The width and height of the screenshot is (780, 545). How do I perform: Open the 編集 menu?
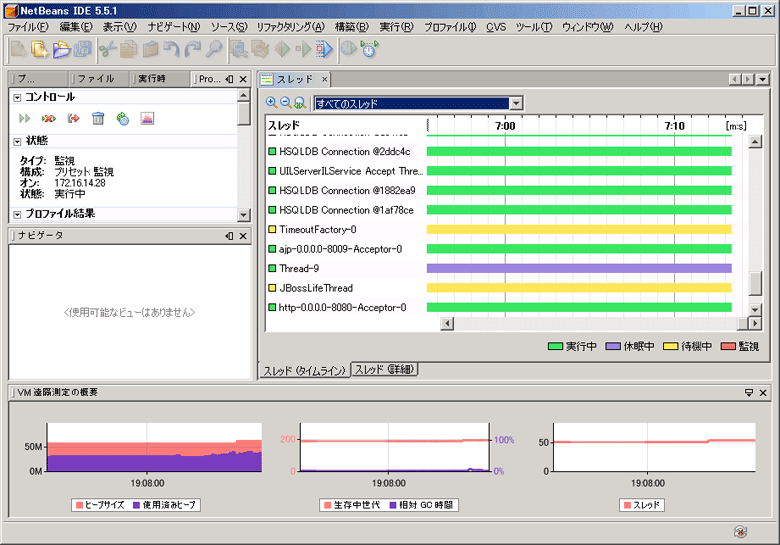pos(76,27)
